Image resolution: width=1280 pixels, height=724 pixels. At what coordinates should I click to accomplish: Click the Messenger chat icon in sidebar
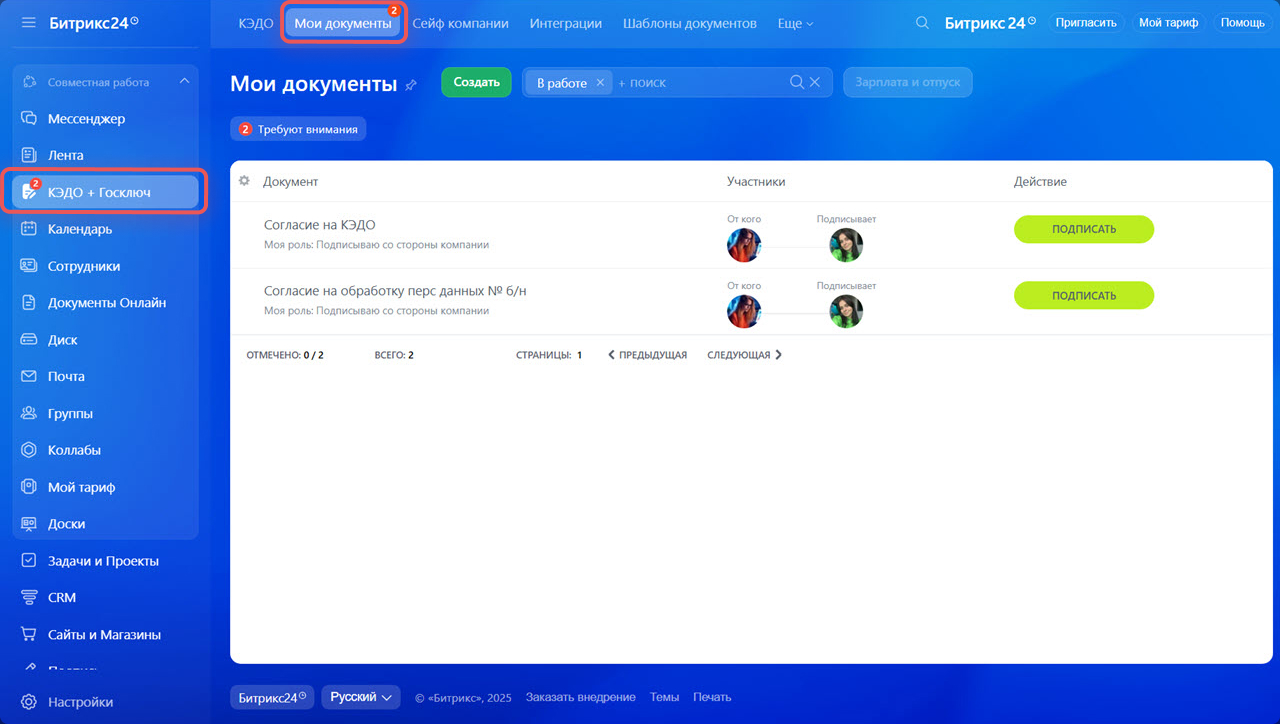[29, 119]
